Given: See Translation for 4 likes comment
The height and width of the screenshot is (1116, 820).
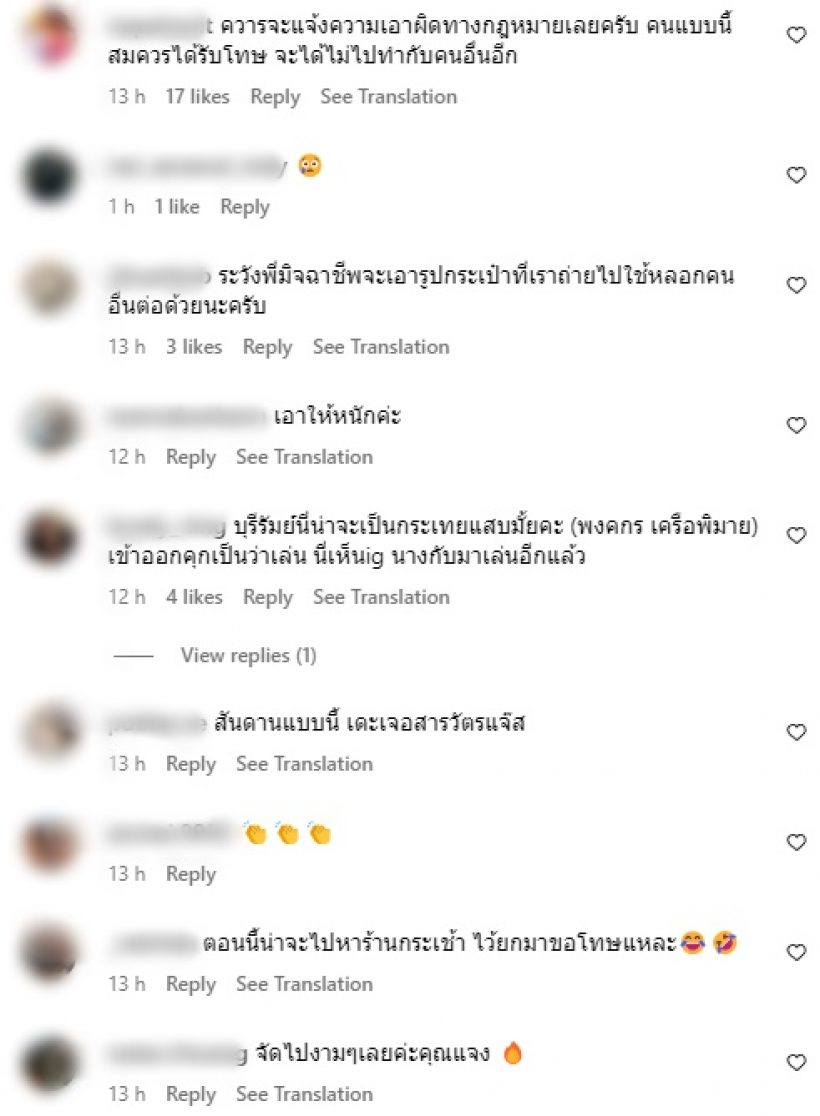Looking at the screenshot, I should [381, 596].
